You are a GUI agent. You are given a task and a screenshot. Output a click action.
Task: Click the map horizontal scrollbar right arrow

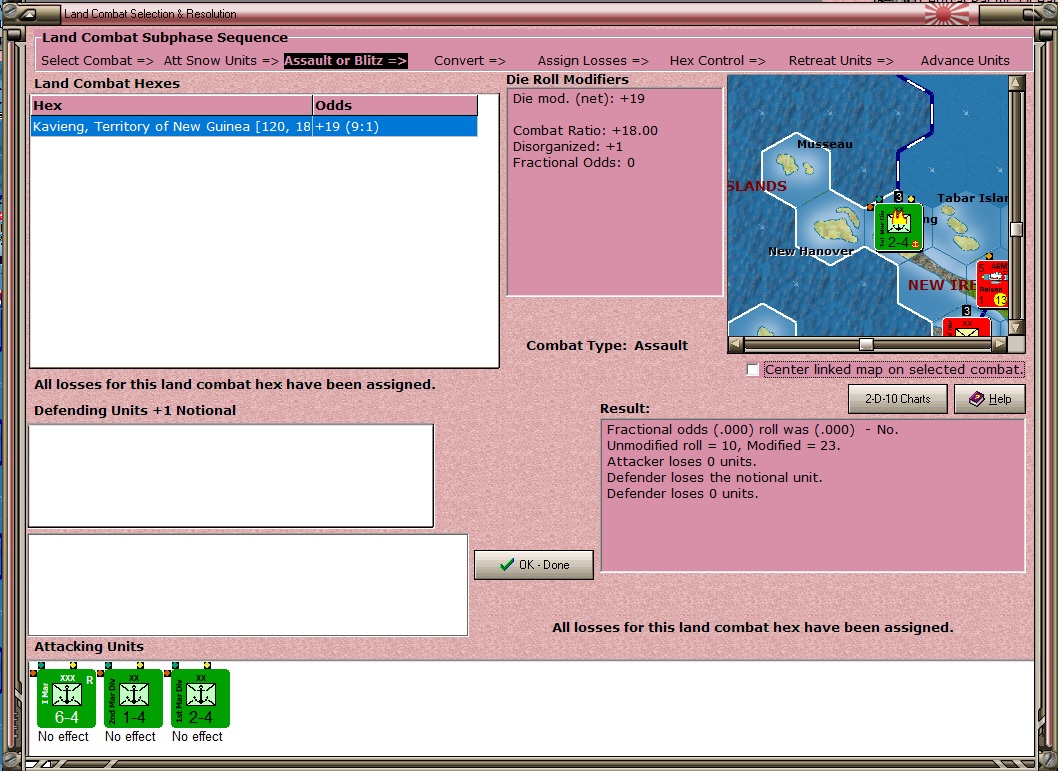(999, 345)
